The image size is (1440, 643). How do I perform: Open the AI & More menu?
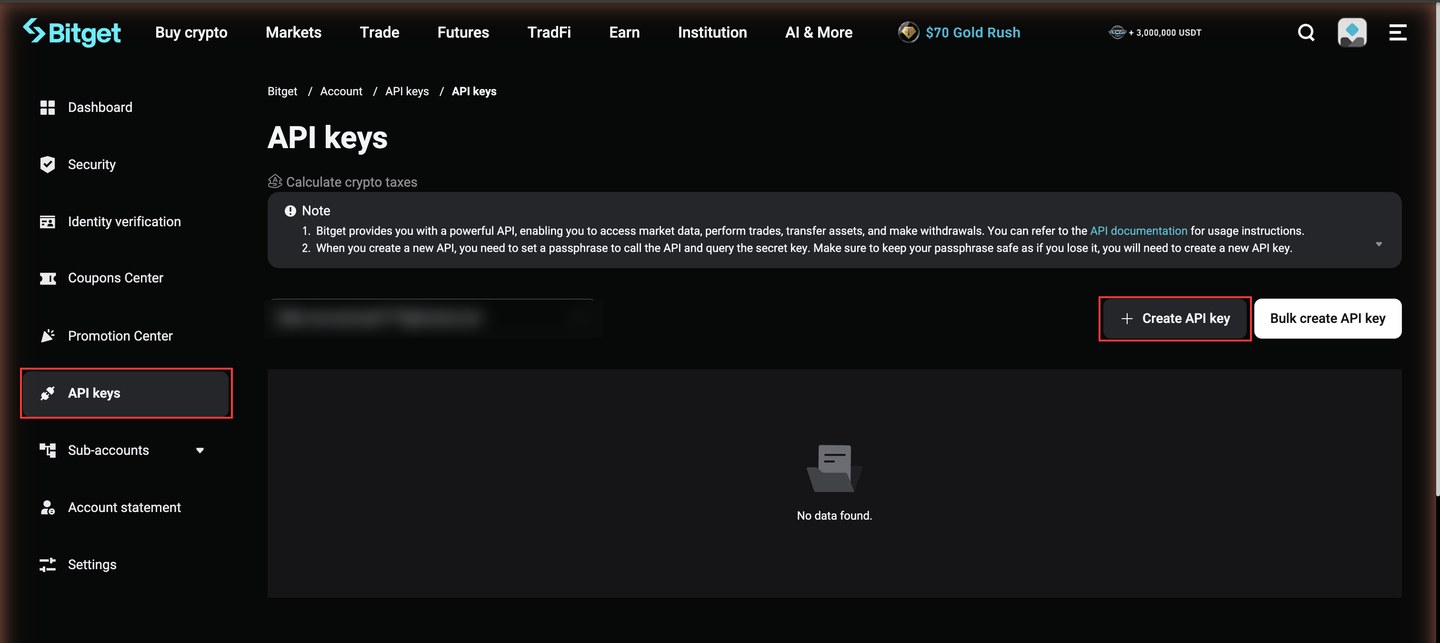[819, 32]
